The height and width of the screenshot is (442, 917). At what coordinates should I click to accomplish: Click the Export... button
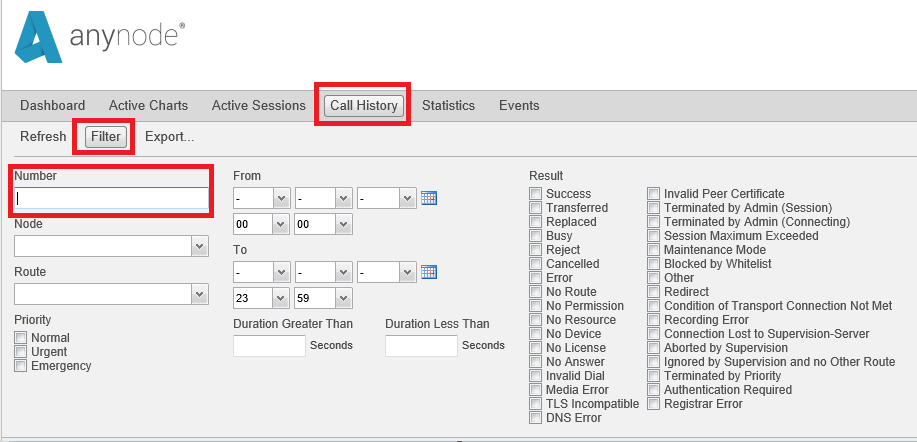(170, 137)
